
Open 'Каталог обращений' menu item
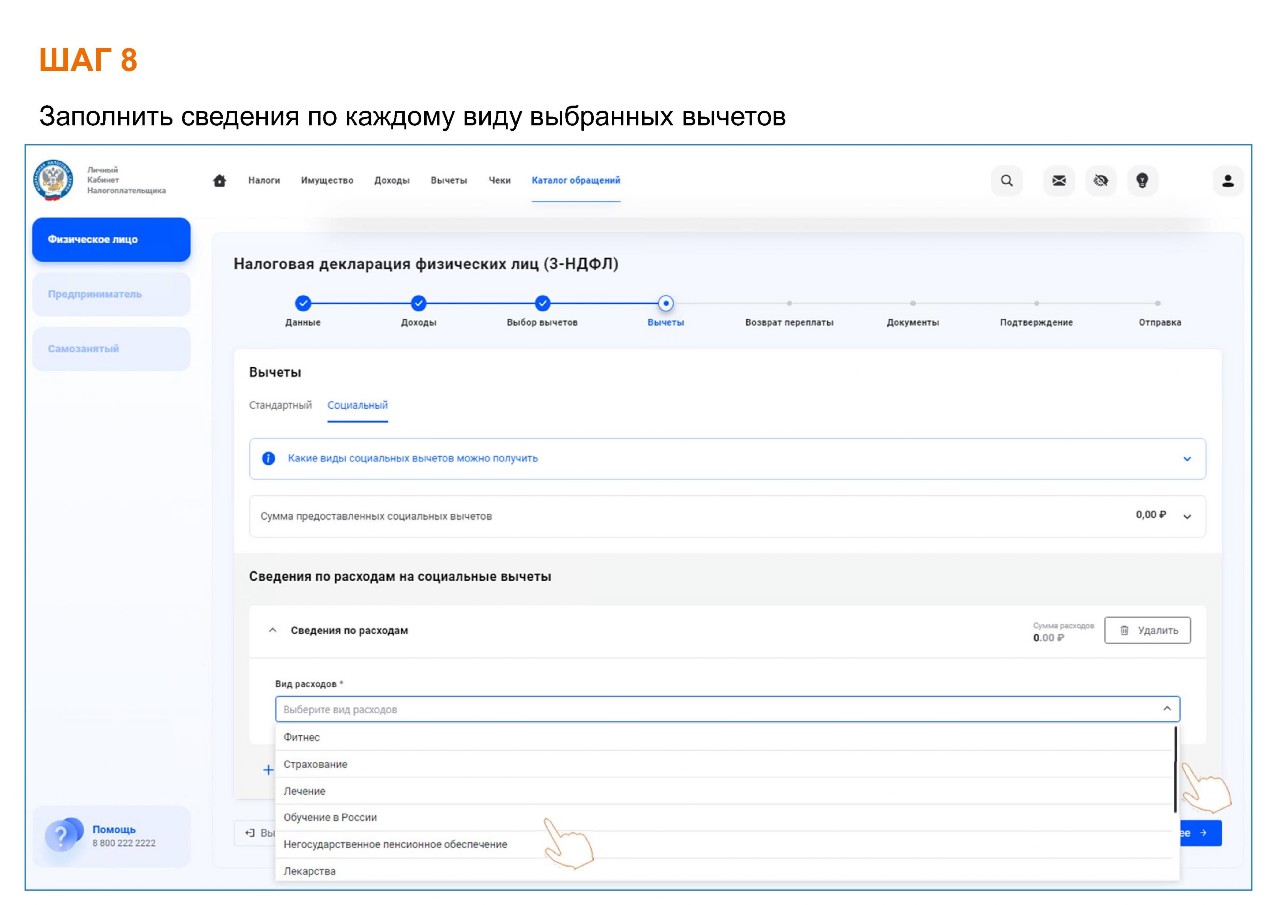575,181
